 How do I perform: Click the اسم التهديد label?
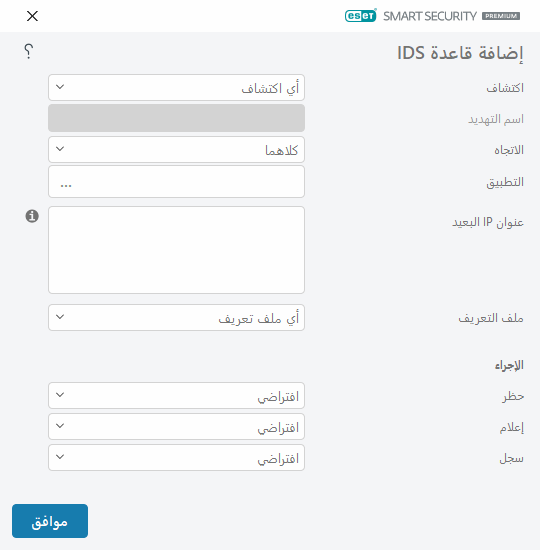pyautogui.click(x=496, y=119)
